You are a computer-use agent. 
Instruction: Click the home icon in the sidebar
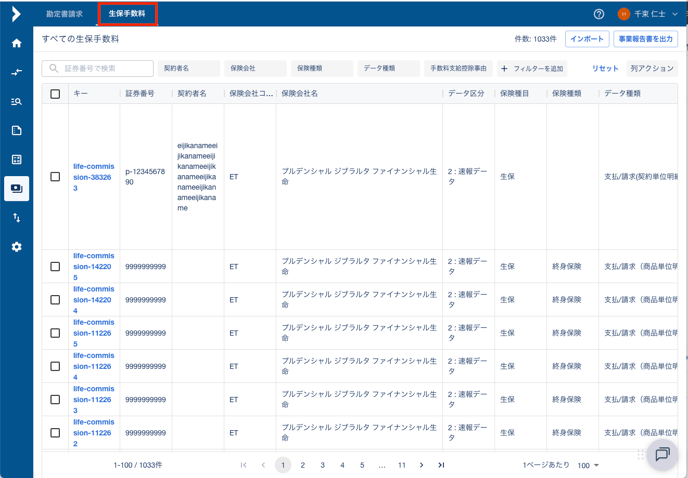pos(16,43)
